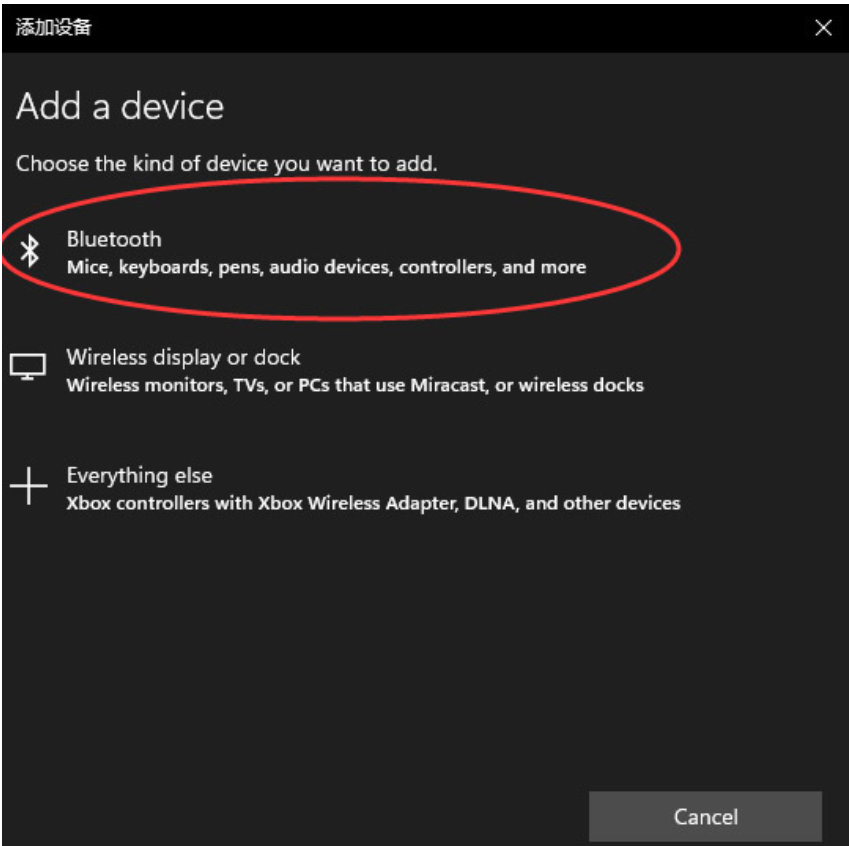Viewport: 849px width, 846px height.
Task: Click the Cancel button
Action: pos(705,816)
